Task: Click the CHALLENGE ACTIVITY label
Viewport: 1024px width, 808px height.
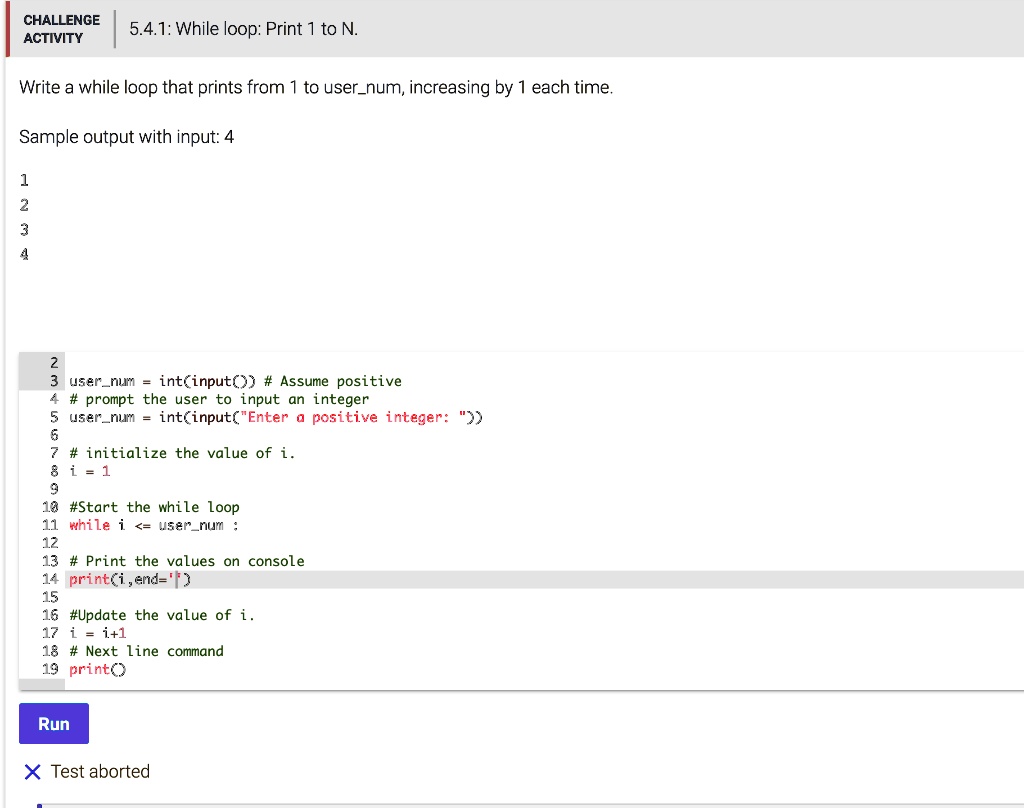Action: pos(61,29)
